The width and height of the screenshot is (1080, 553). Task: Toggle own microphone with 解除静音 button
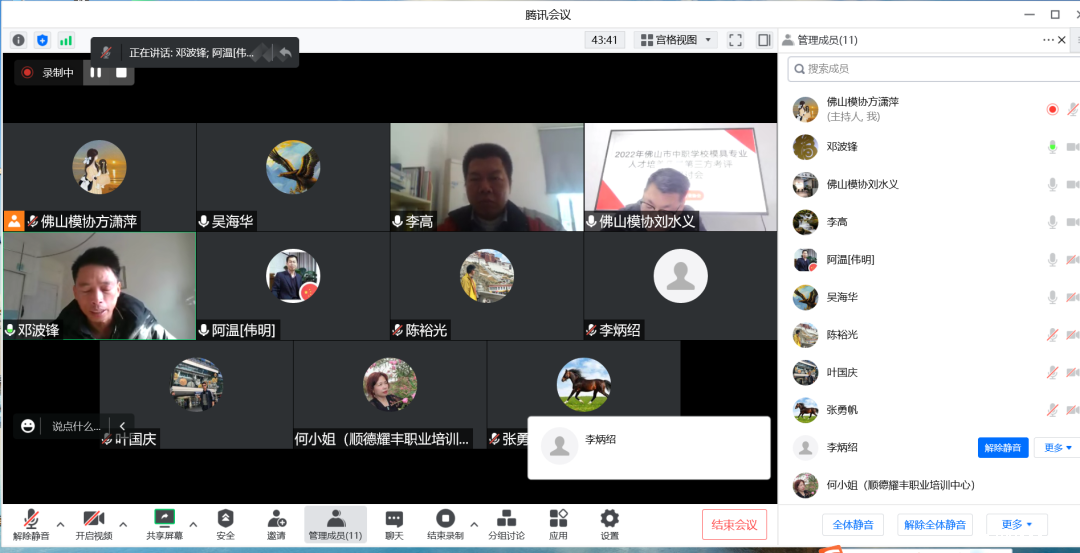[31, 518]
